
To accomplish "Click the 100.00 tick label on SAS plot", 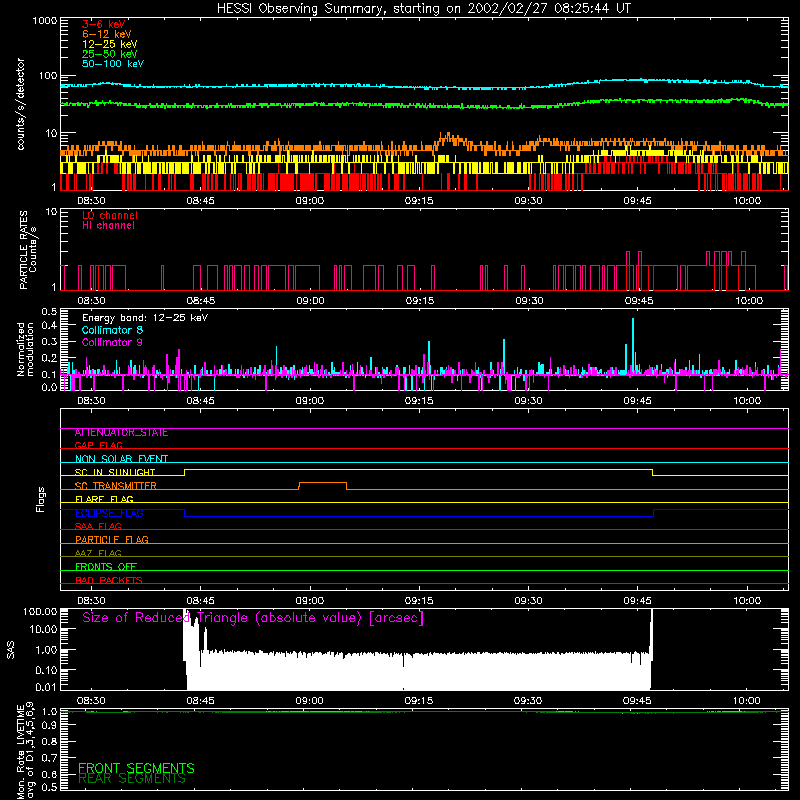I will (40, 612).
